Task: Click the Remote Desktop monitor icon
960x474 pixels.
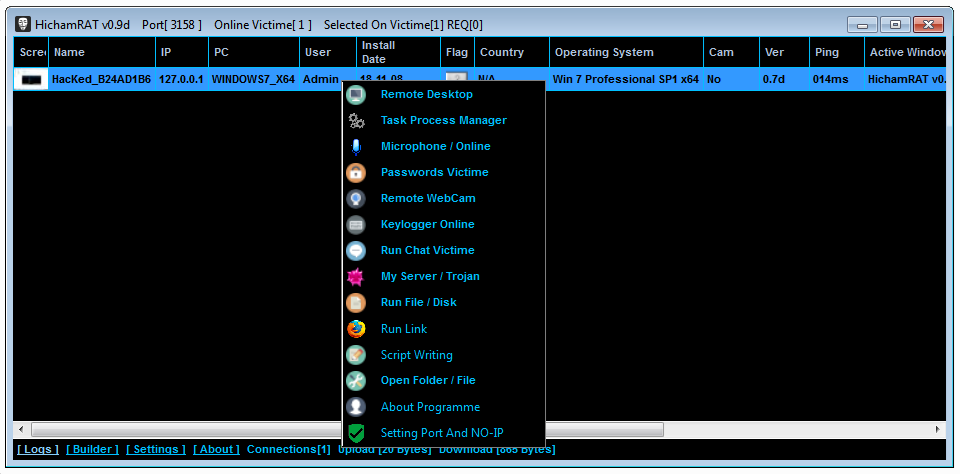Action: point(356,94)
